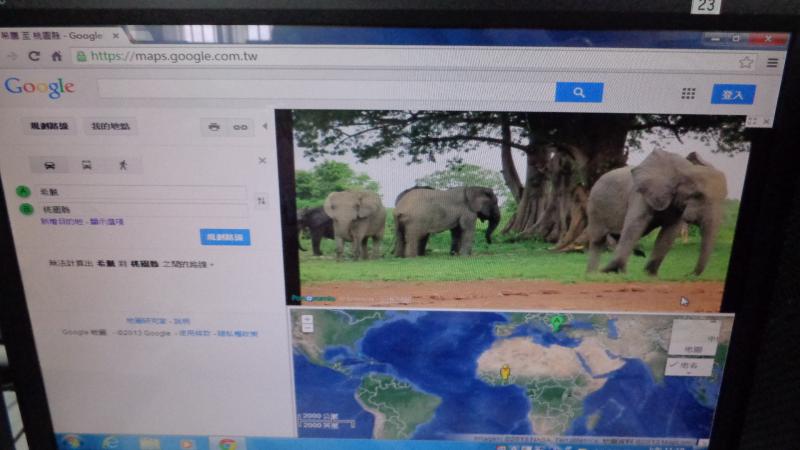The image size is (800, 450).
Task: Open the Get Directions tab
Action: point(49,126)
